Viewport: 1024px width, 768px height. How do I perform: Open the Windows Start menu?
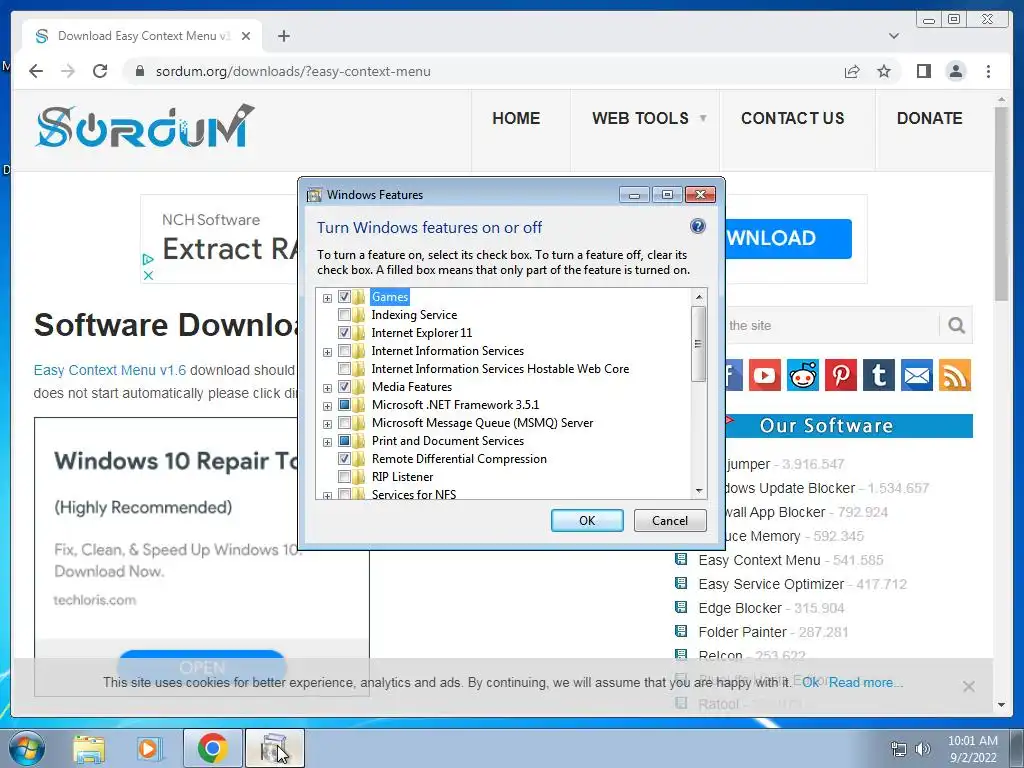tap(26, 748)
